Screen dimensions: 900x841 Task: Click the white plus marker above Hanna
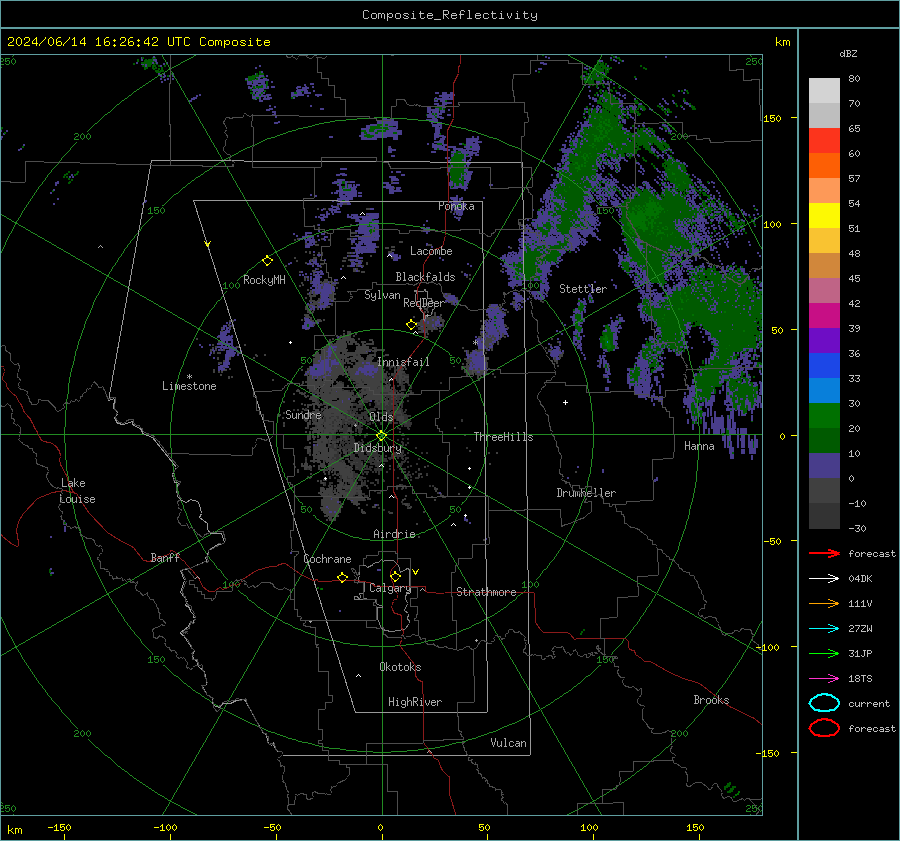[x=565, y=402]
